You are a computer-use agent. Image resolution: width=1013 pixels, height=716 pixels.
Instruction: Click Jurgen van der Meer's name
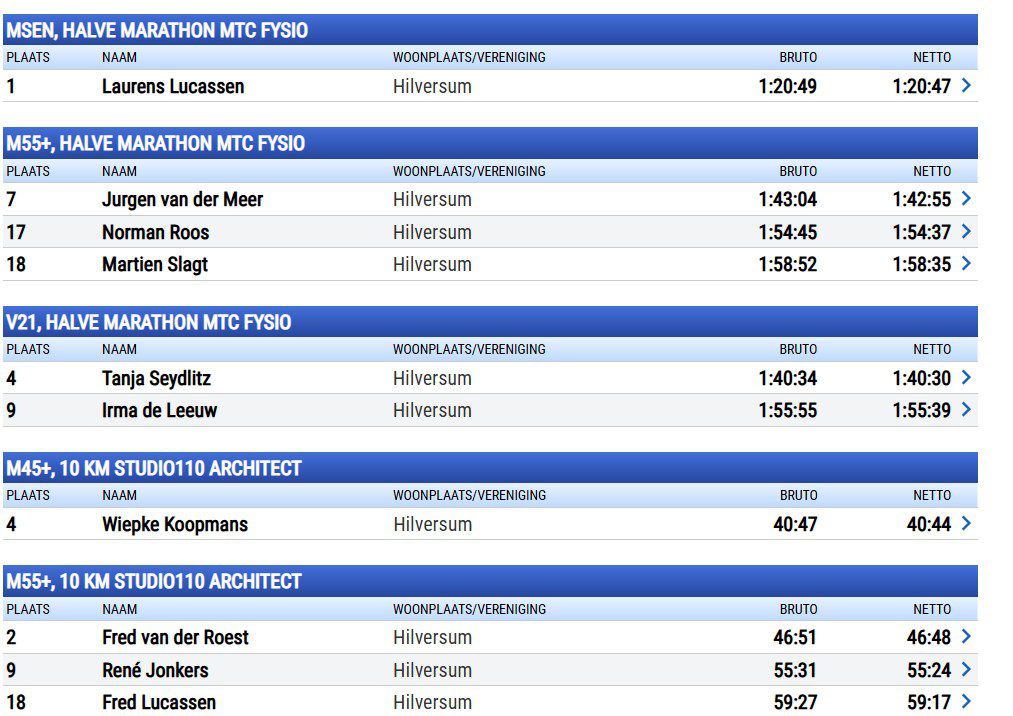(182, 199)
